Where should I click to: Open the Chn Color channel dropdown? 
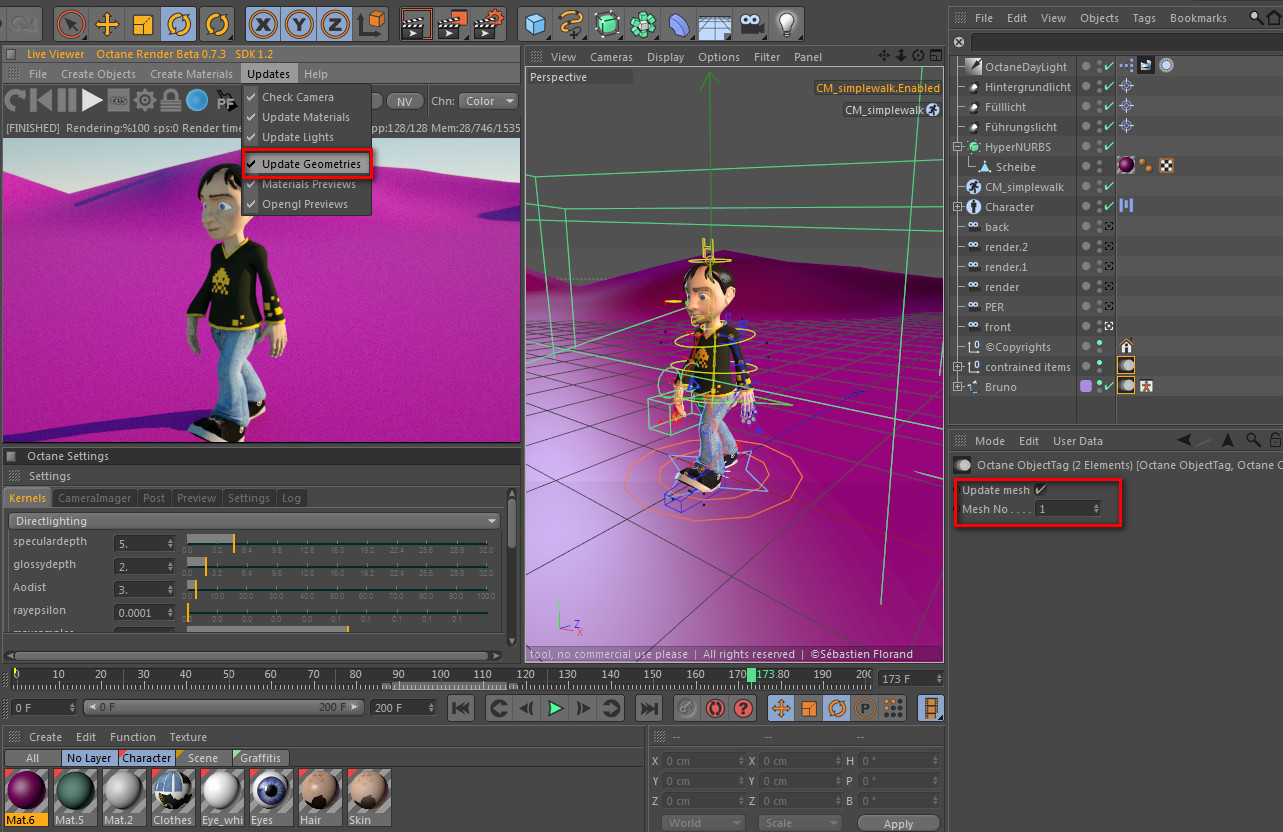pyautogui.click(x=488, y=101)
